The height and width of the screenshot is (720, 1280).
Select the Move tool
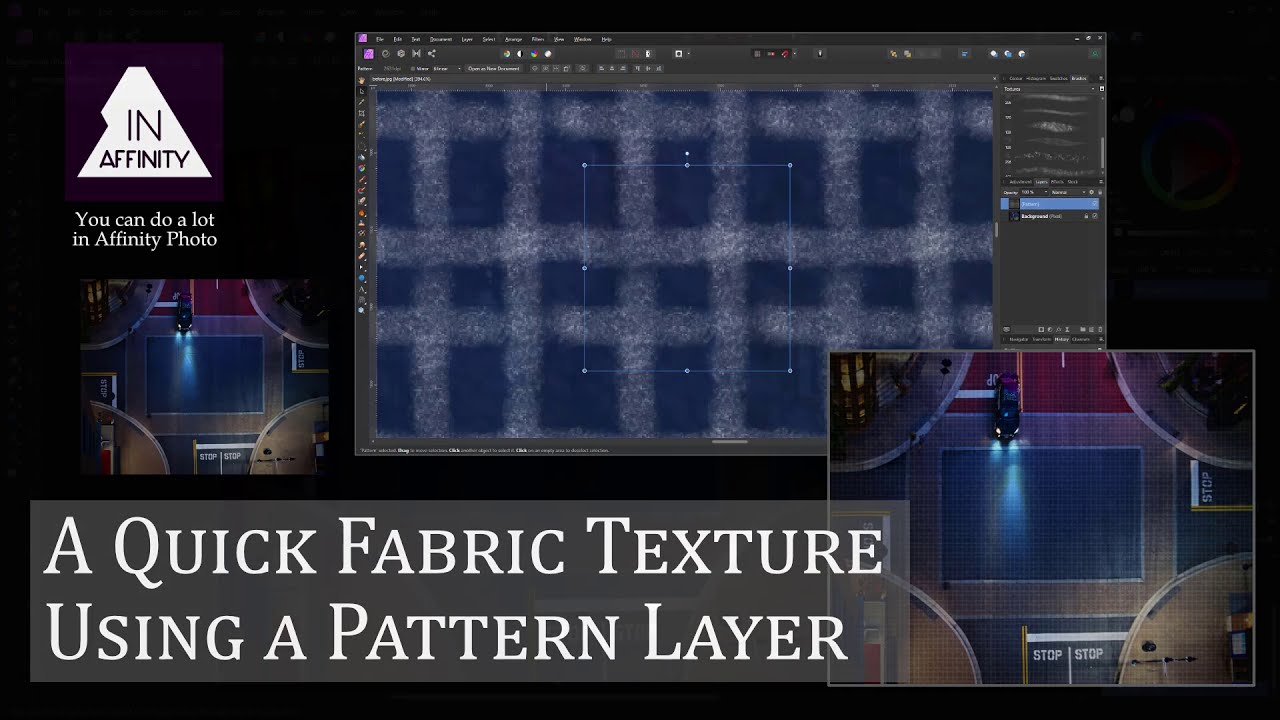(x=362, y=92)
